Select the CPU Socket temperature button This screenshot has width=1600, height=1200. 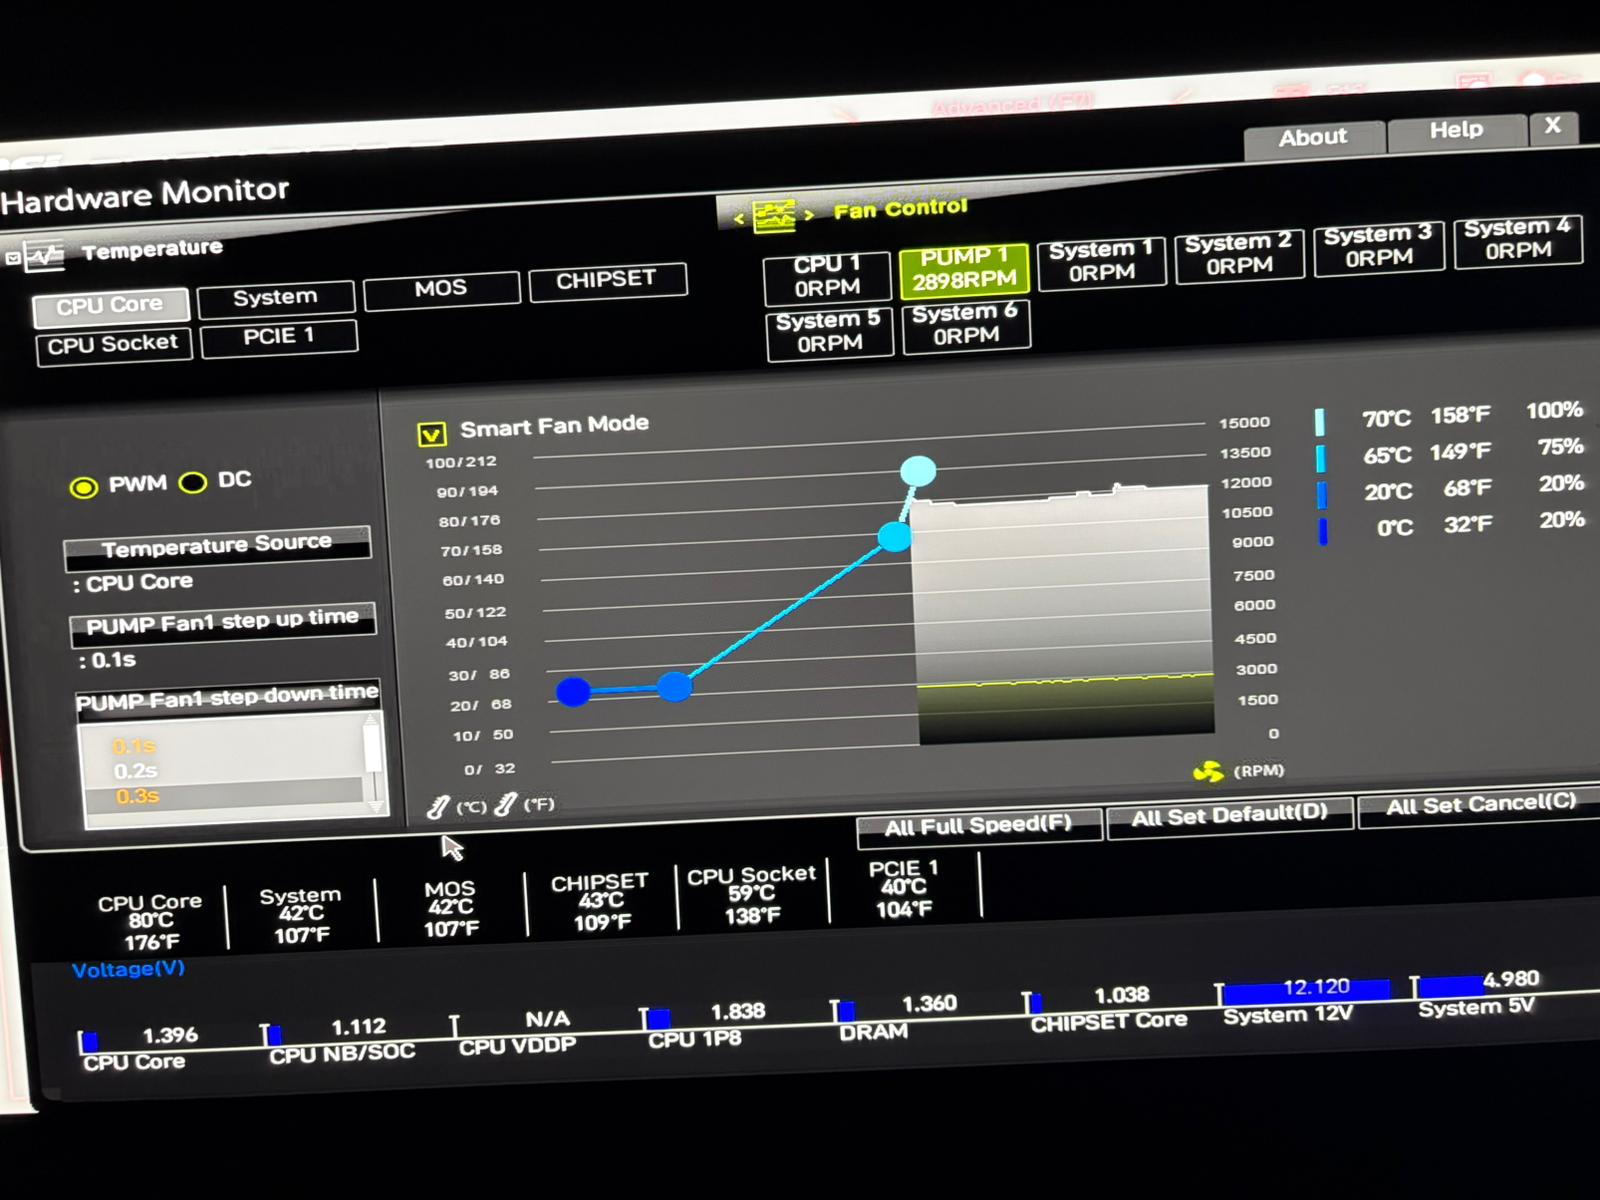(x=114, y=346)
